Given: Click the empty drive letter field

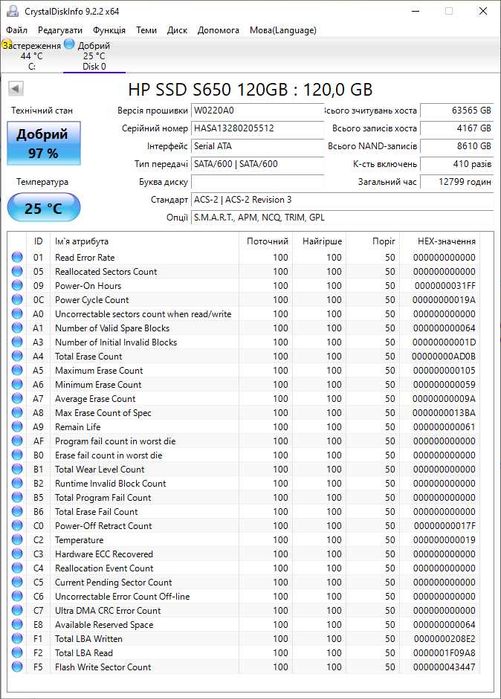Looking at the screenshot, I should click(257, 181).
